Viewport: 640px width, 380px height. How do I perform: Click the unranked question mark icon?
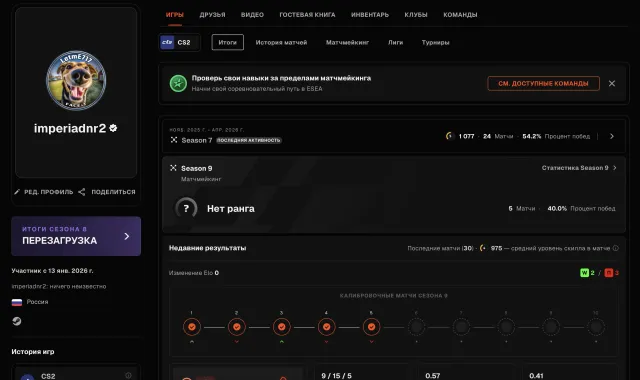(x=186, y=209)
